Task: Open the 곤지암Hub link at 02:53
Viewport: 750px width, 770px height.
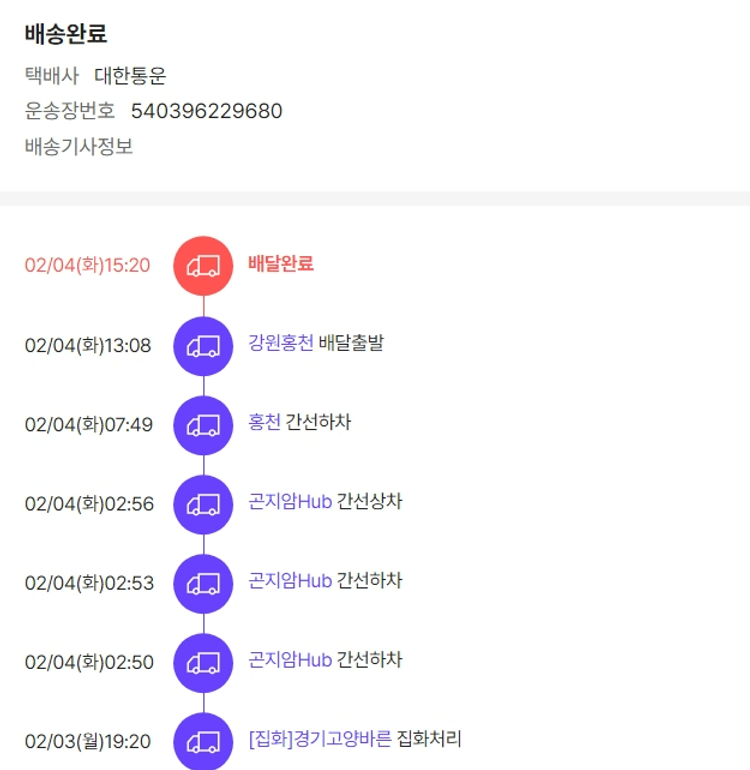Action: point(290,581)
